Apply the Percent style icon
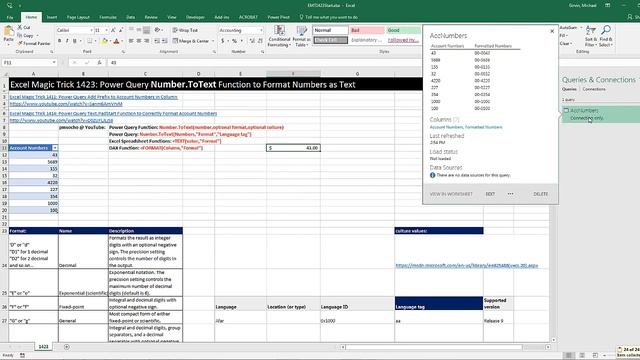640x360 pixels. click(x=234, y=41)
